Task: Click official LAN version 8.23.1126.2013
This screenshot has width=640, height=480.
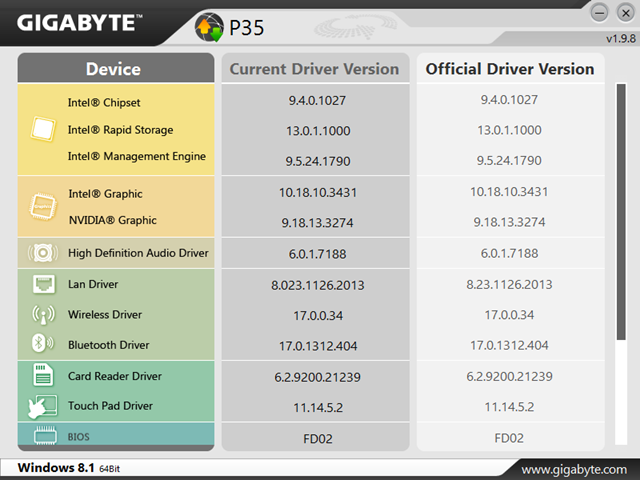Action: coord(509,284)
